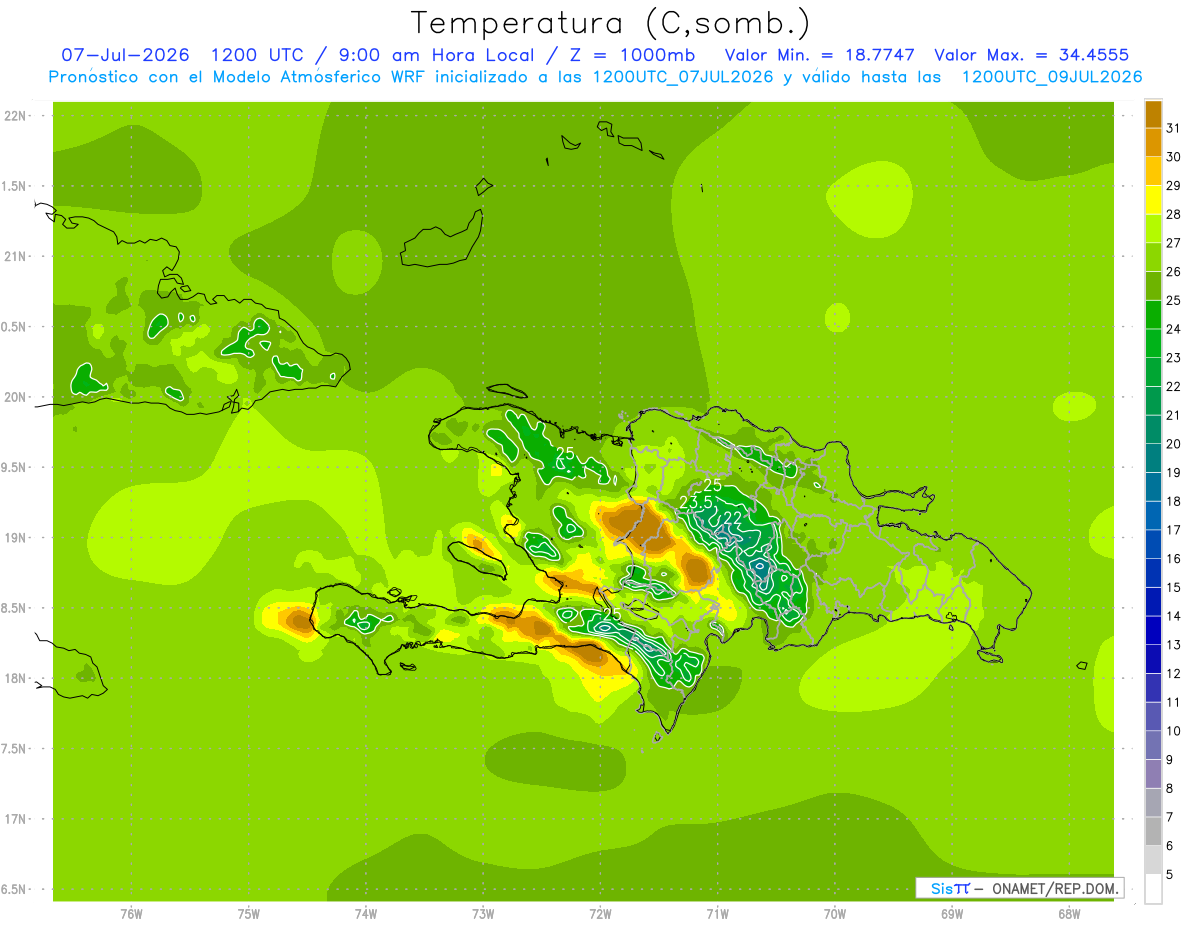Click the '75W' longitude axis label
This screenshot has height=927, width=1200.
(249, 914)
